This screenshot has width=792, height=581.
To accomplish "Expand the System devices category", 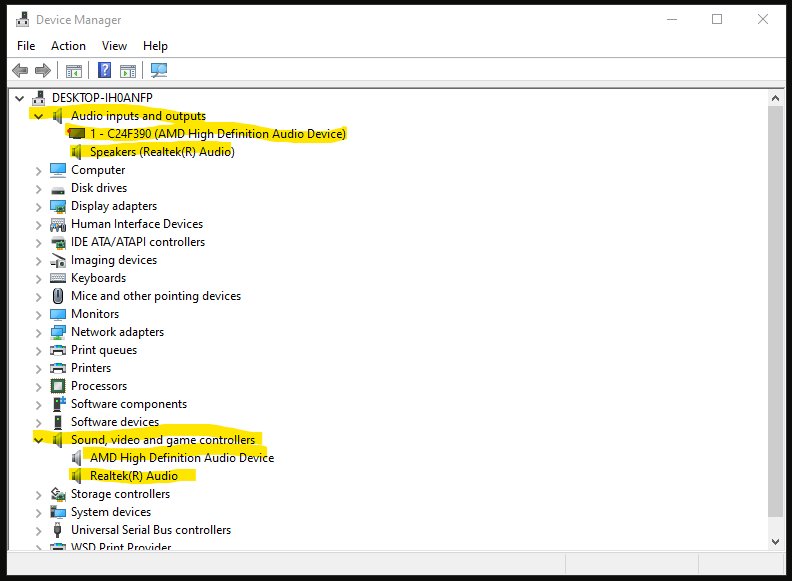I will coord(38,513).
